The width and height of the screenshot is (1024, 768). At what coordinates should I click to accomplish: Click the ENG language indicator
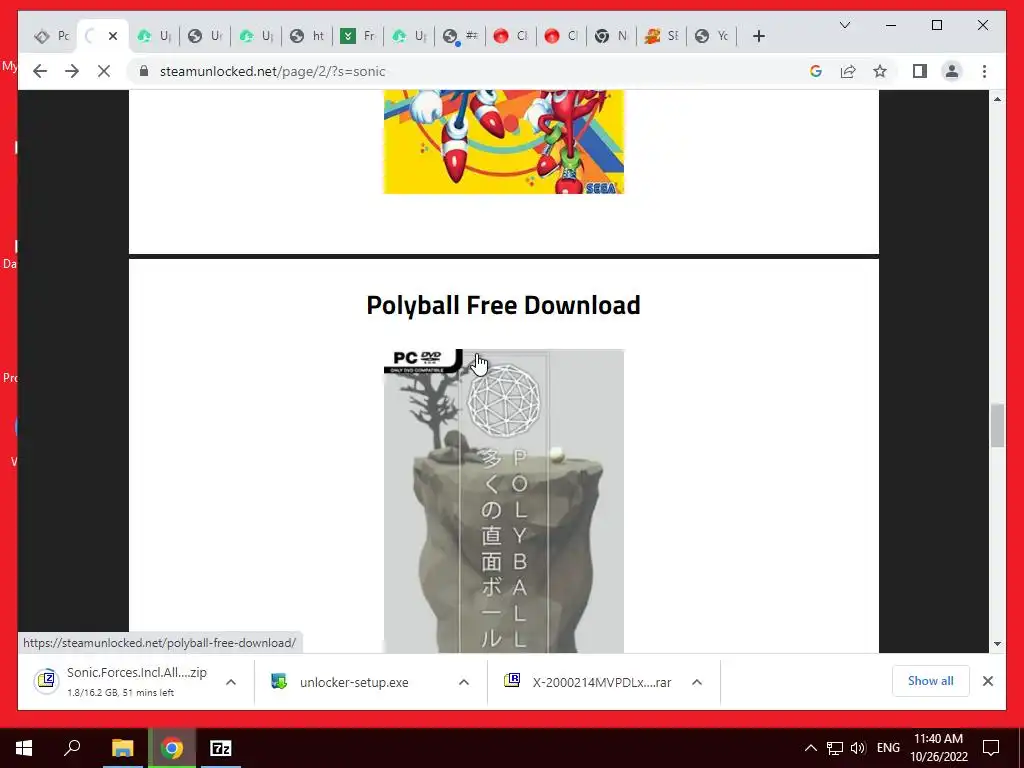(x=888, y=748)
